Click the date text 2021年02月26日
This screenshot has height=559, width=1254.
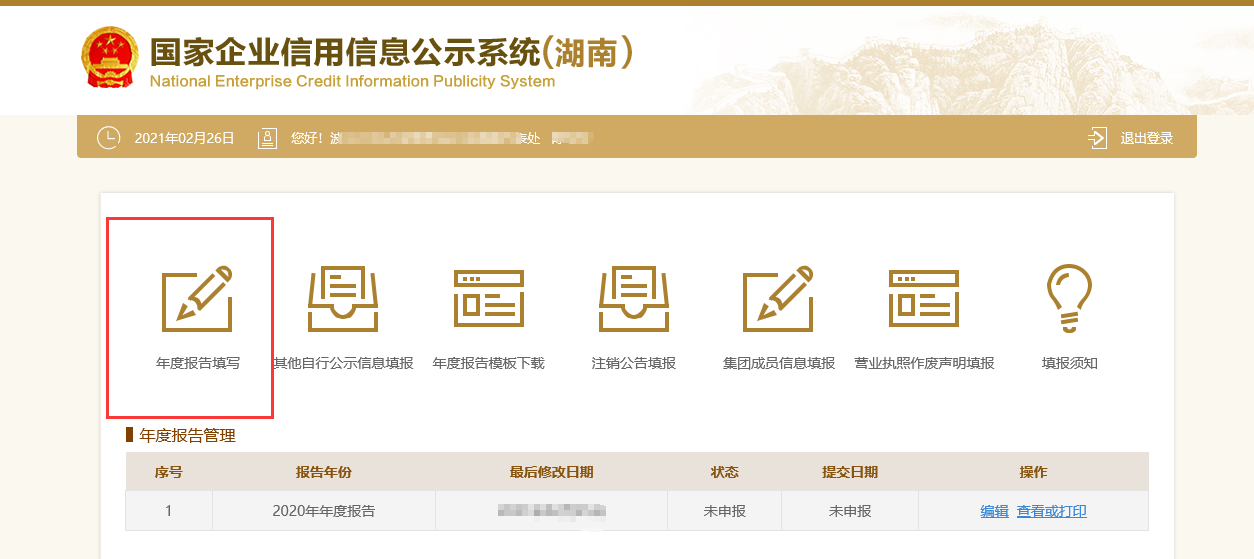[x=184, y=138]
